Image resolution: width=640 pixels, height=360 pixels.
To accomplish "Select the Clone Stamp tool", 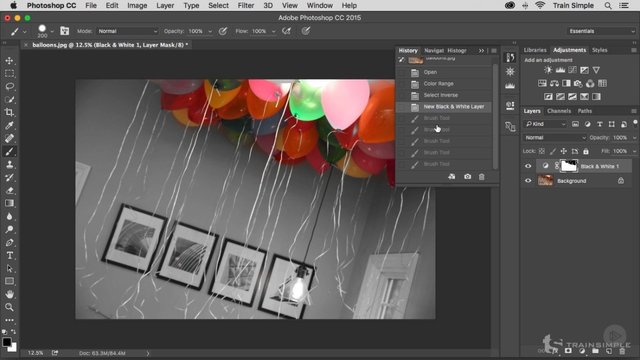I will 9,164.
